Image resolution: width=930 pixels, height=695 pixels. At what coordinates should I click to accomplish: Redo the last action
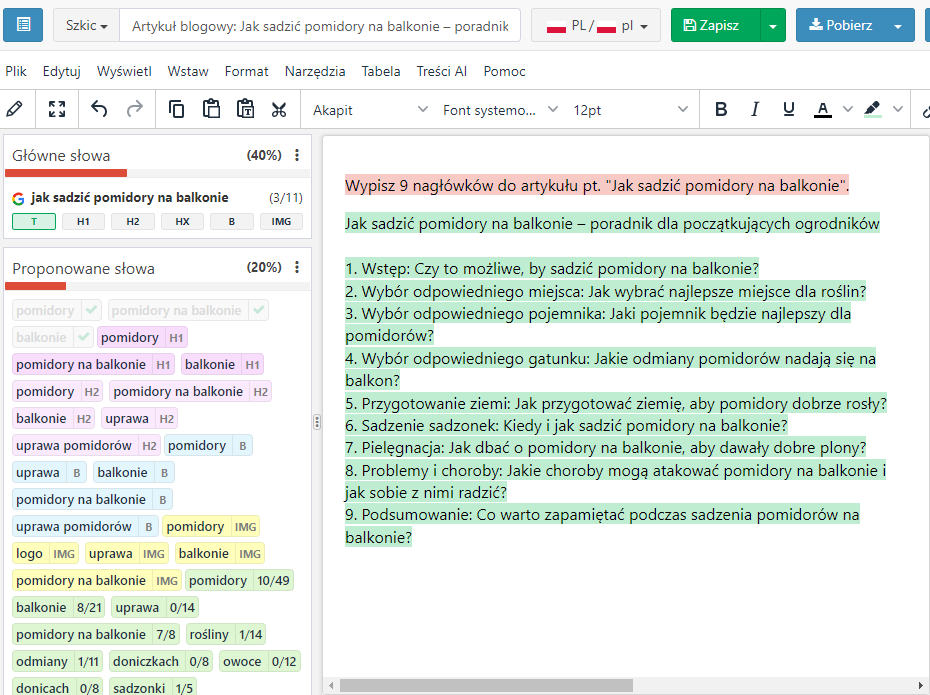135,109
